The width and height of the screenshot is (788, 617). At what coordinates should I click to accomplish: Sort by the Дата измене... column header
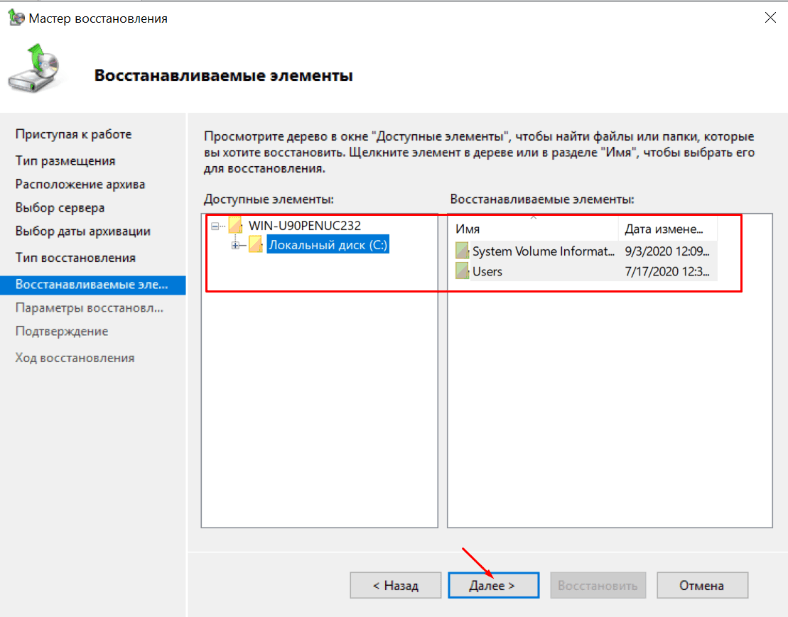click(x=667, y=229)
